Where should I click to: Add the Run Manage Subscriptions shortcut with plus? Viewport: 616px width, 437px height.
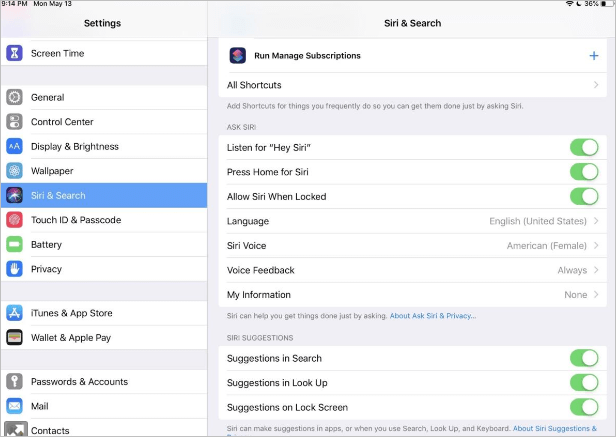tap(594, 55)
